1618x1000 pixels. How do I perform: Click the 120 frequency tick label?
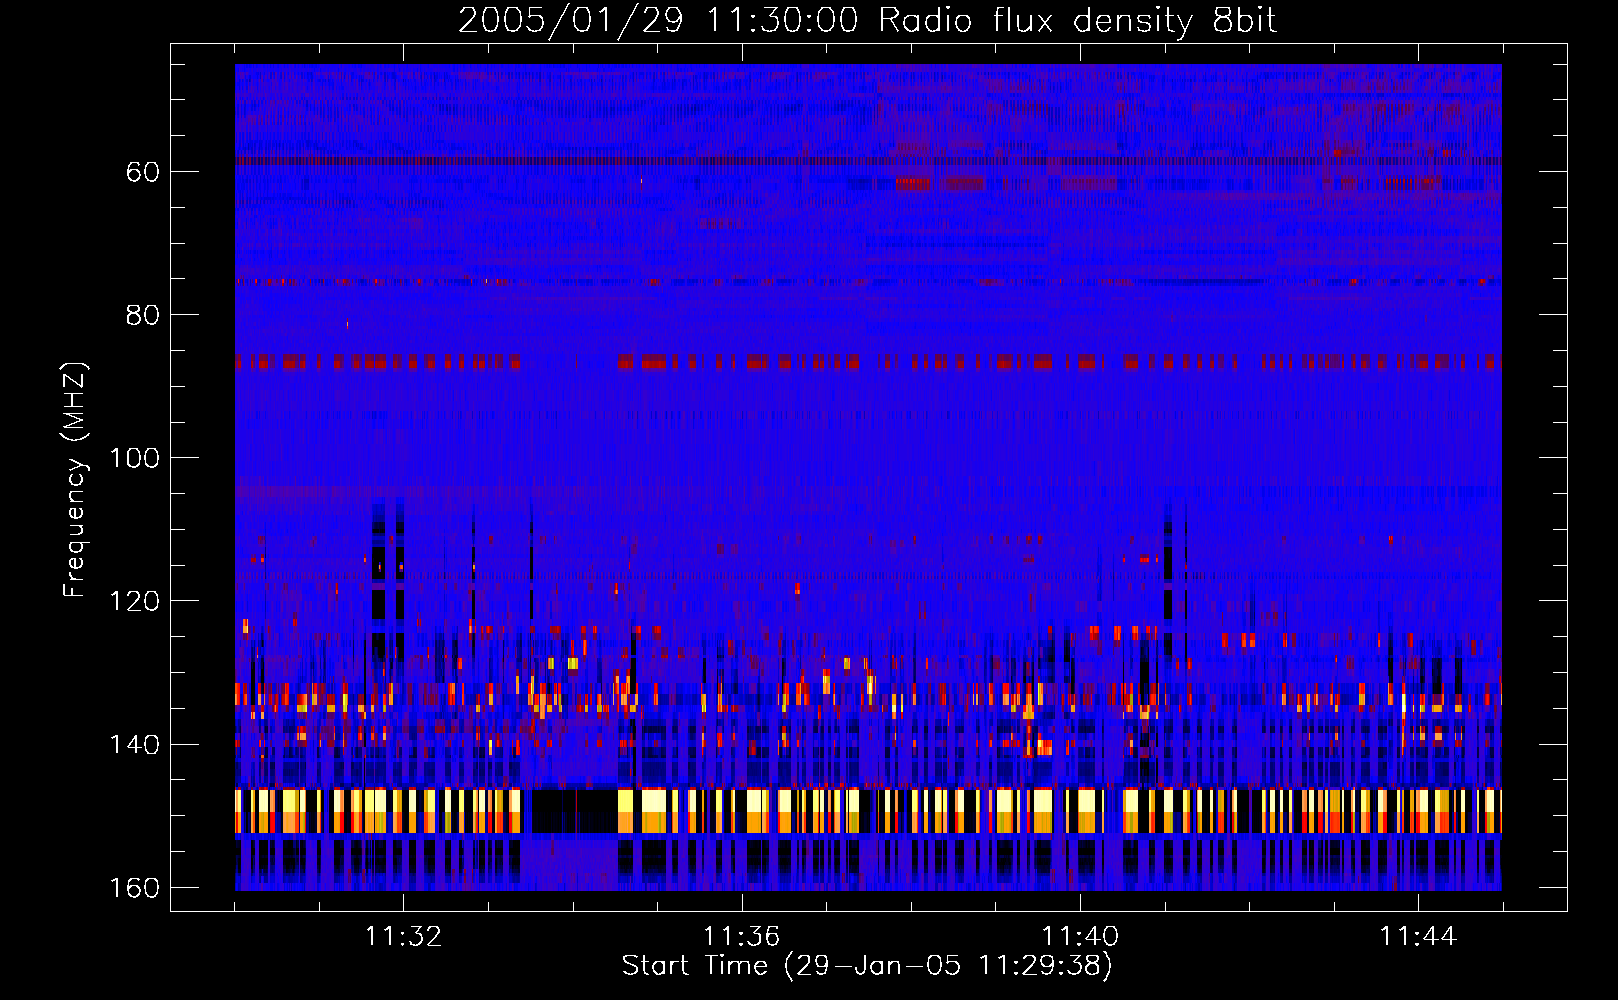[x=133, y=601]
